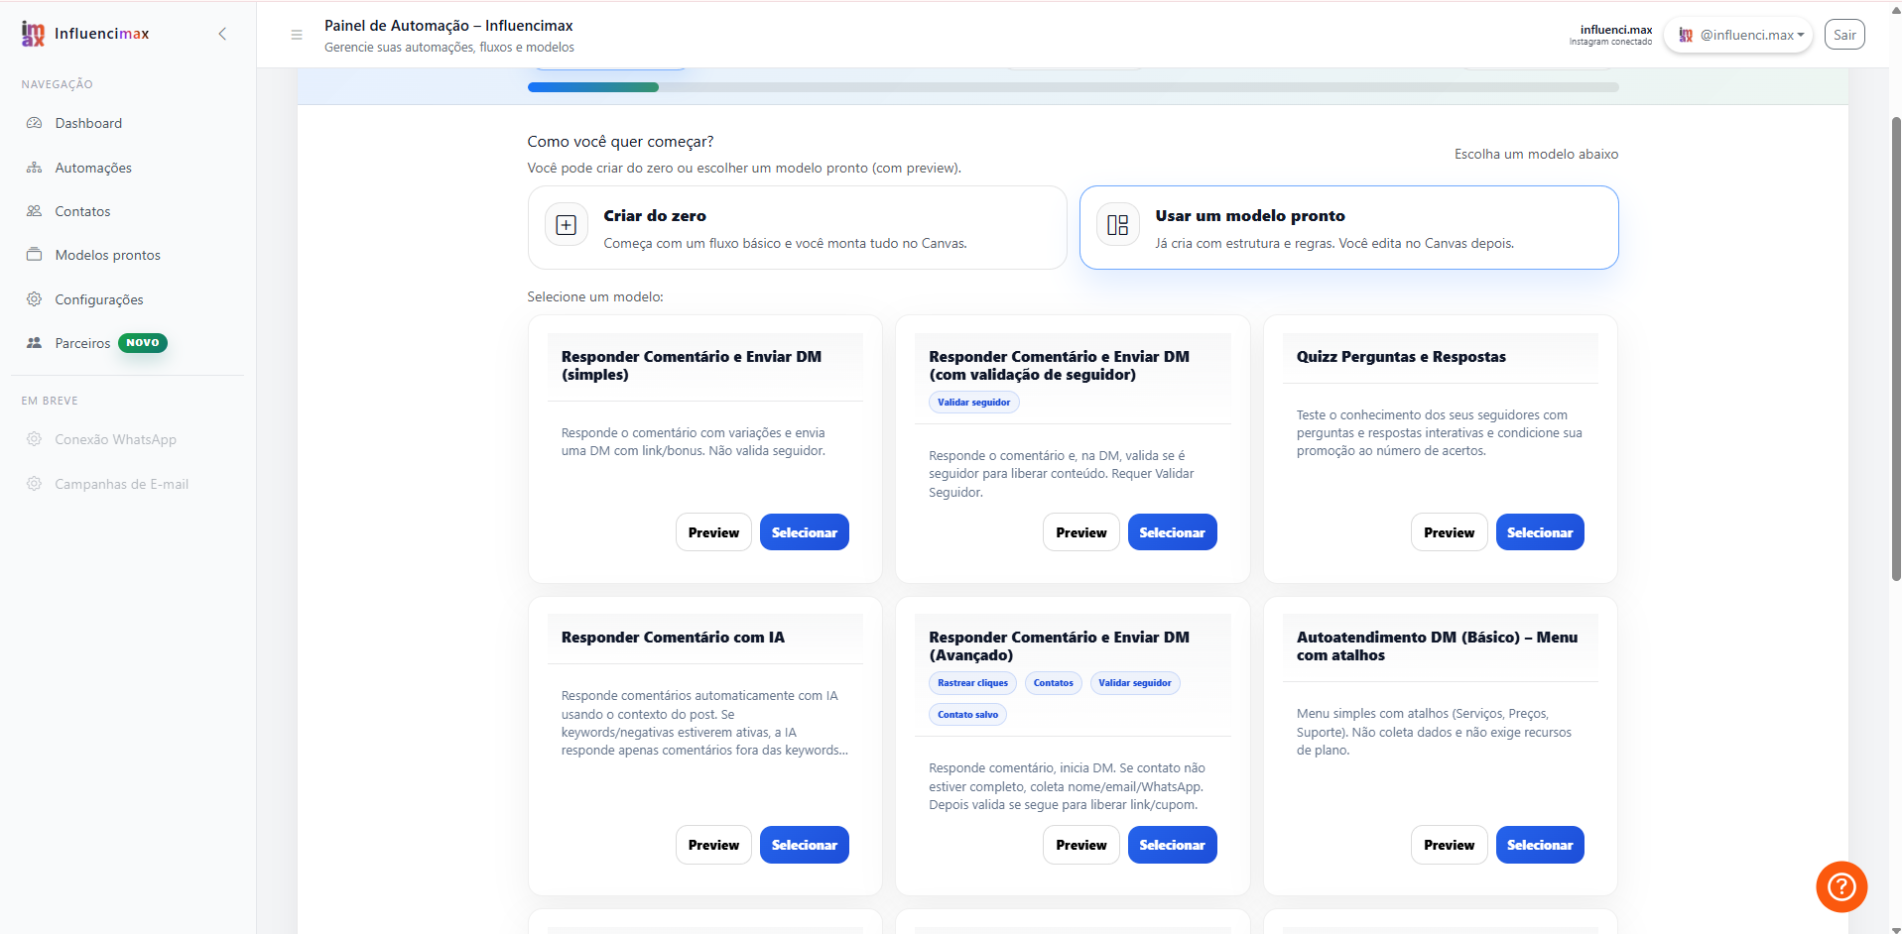The width and height of the screenshot is (1902, 941).
Task: Click the Conexão WhatsApp icon
Action: pos(34,439)
